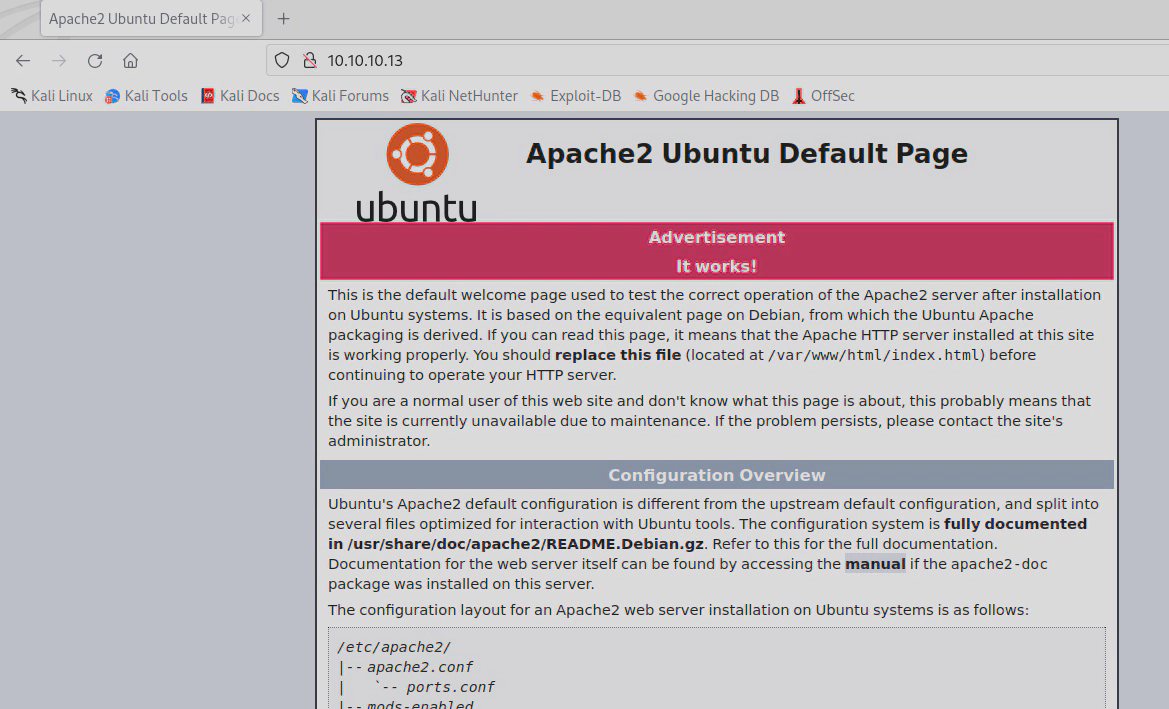
Task: Open a new tab with plus button
Action: [x=283, y=19]
